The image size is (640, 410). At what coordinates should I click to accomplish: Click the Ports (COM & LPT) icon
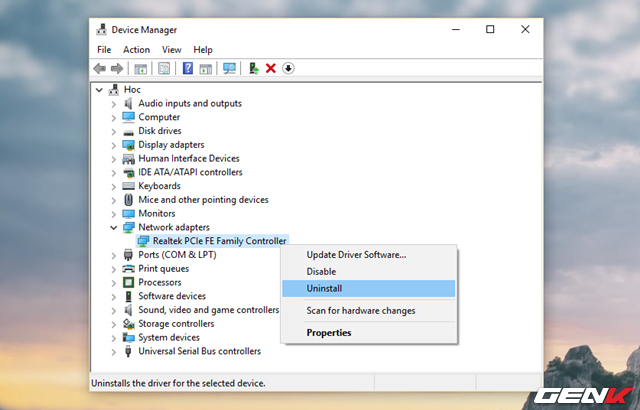[x=129, y=255]
